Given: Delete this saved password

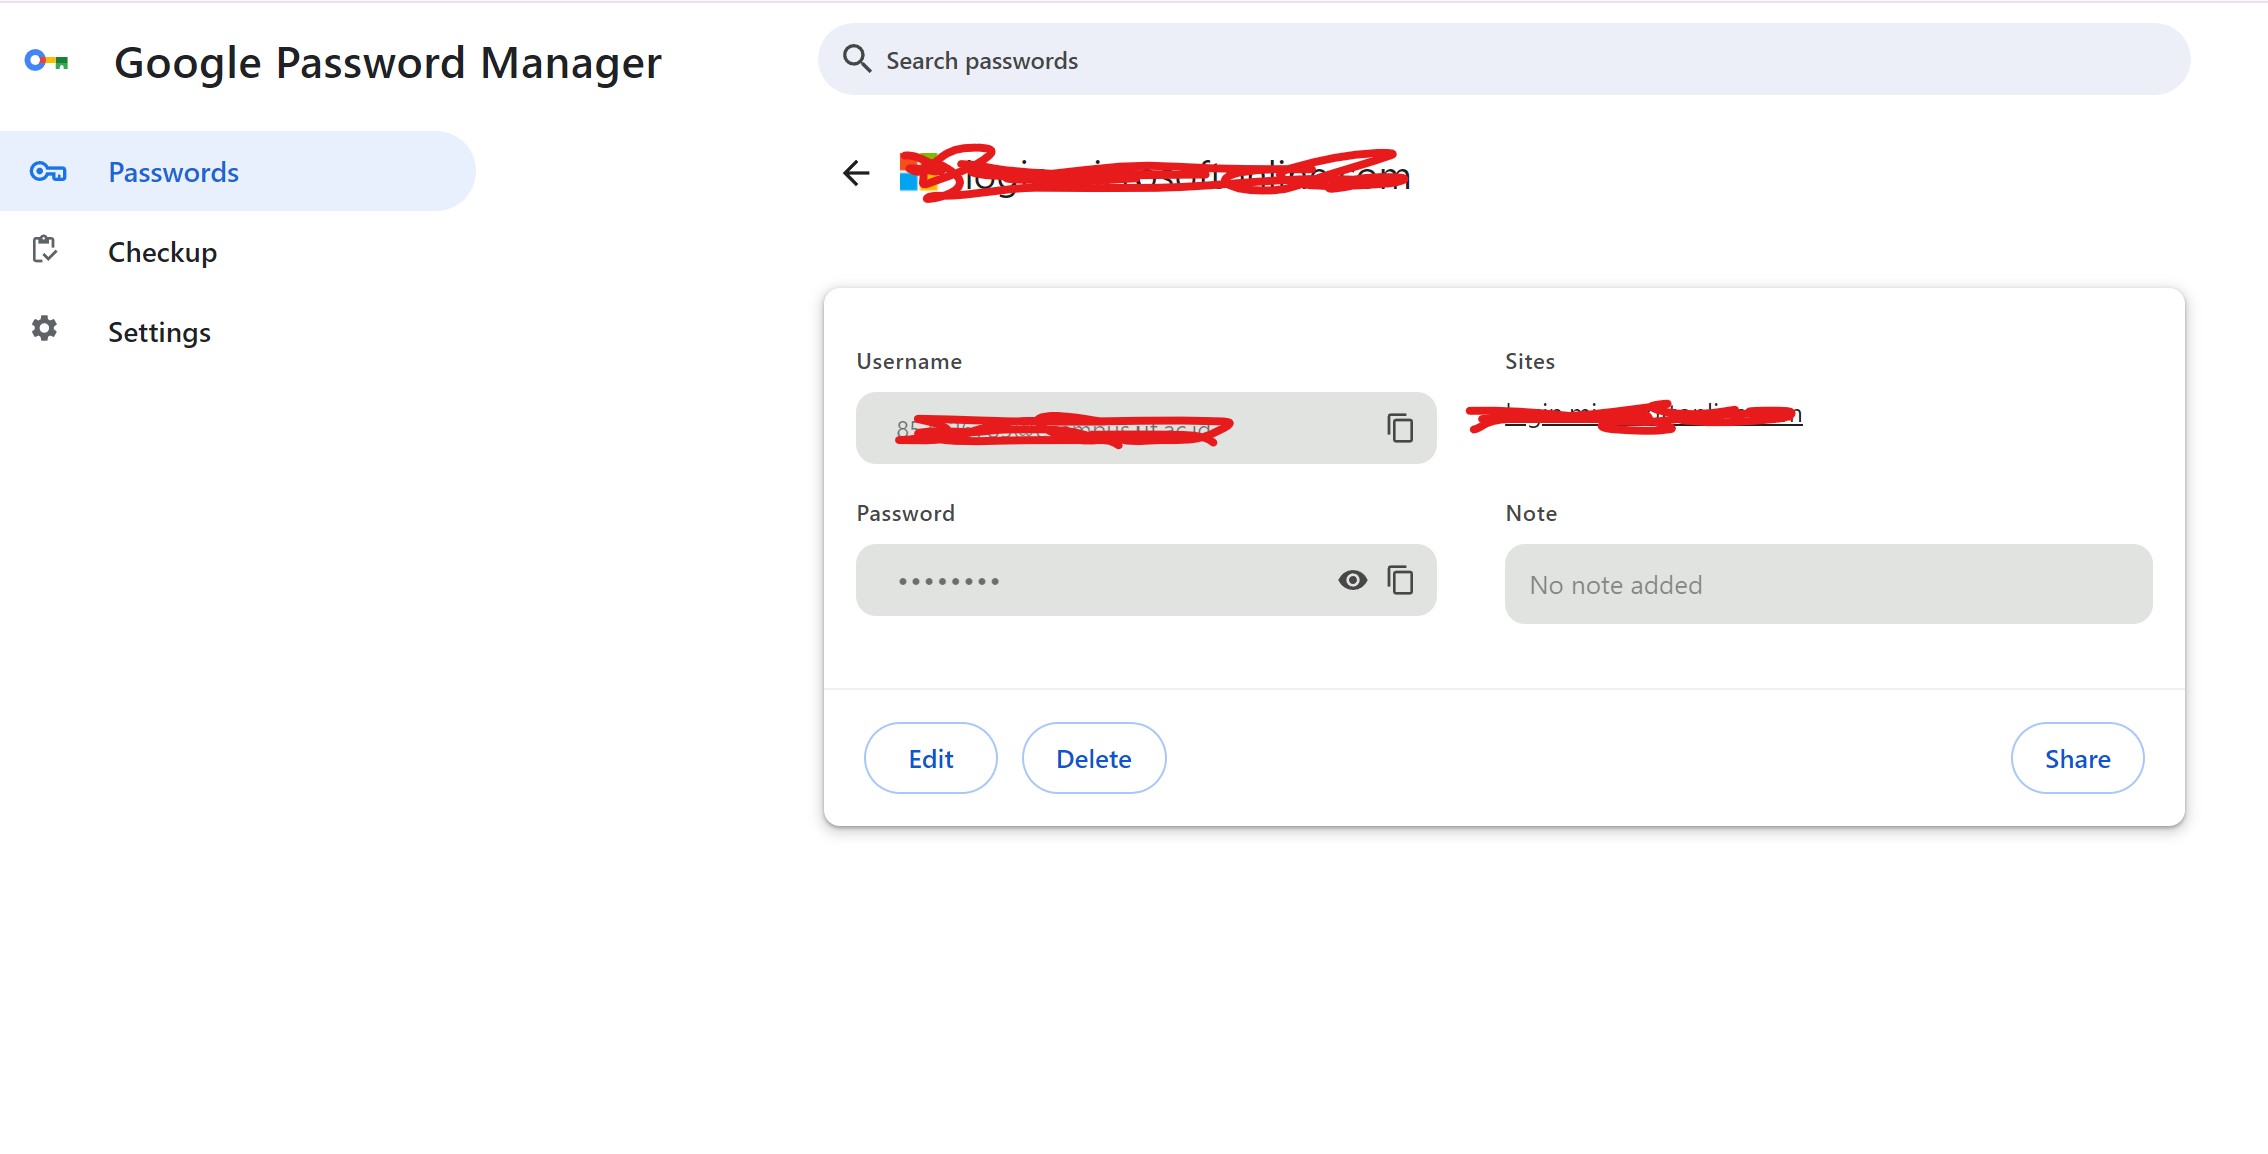Looking at the screenshot, I should tap(1094, 759).
